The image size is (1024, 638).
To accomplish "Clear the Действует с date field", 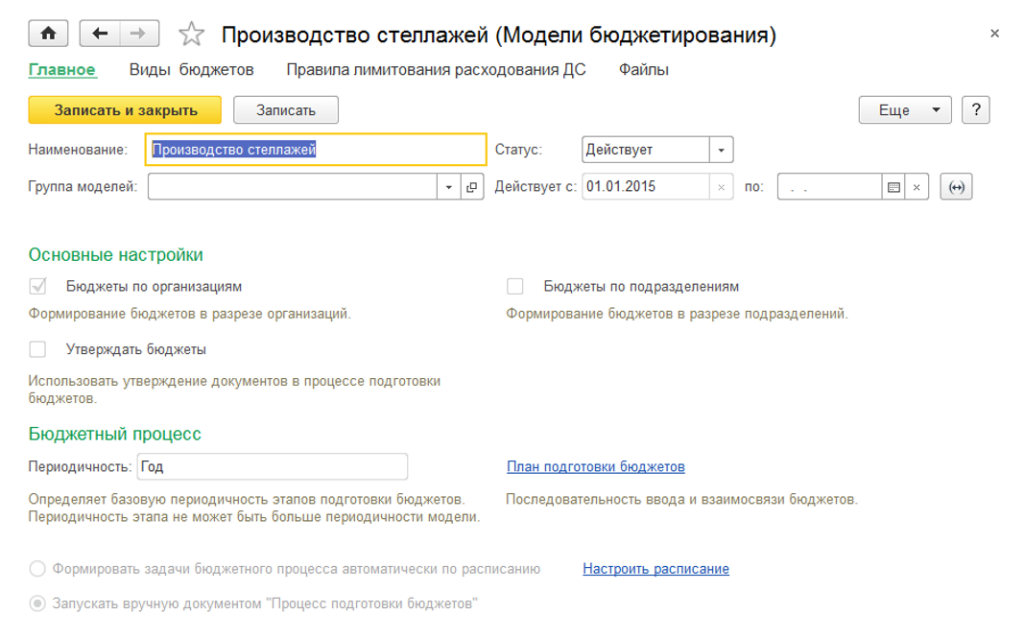I will (x=723, y=187).
